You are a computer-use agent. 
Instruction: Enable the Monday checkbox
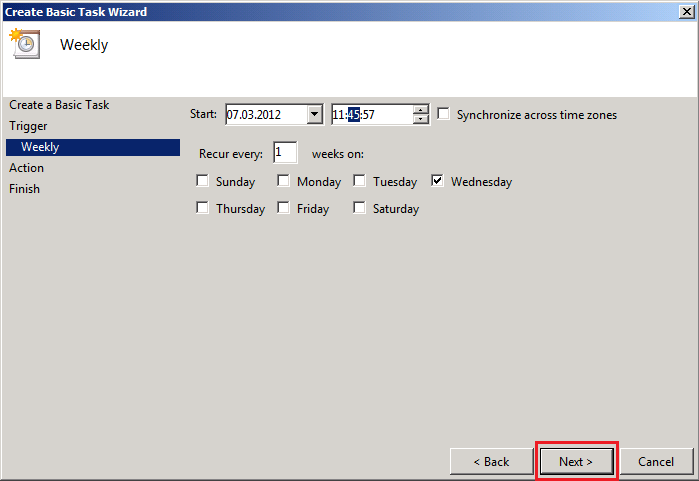pyautogui.click(x=284, y=182)
